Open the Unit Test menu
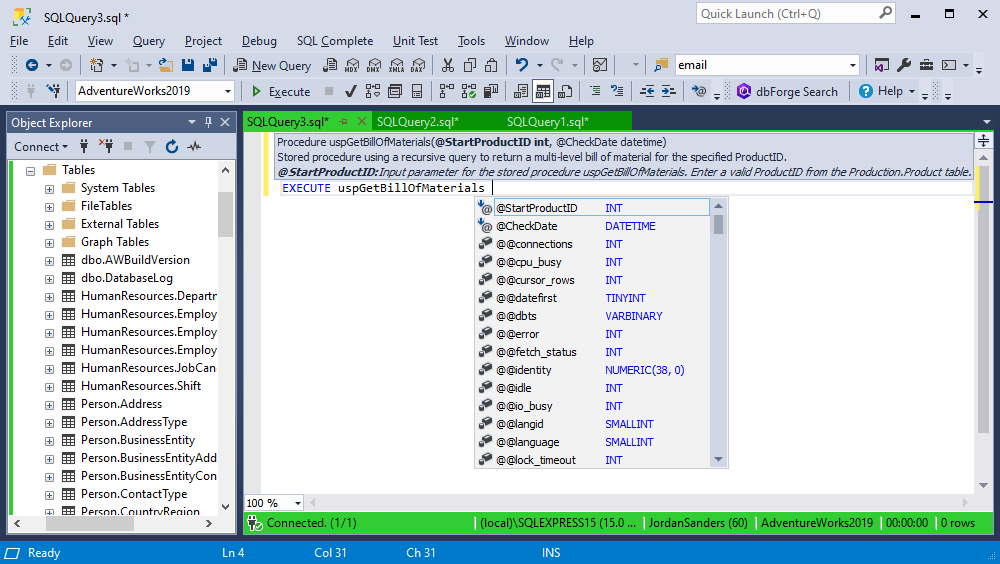The image size is (1000, 564). click(415, 41)
